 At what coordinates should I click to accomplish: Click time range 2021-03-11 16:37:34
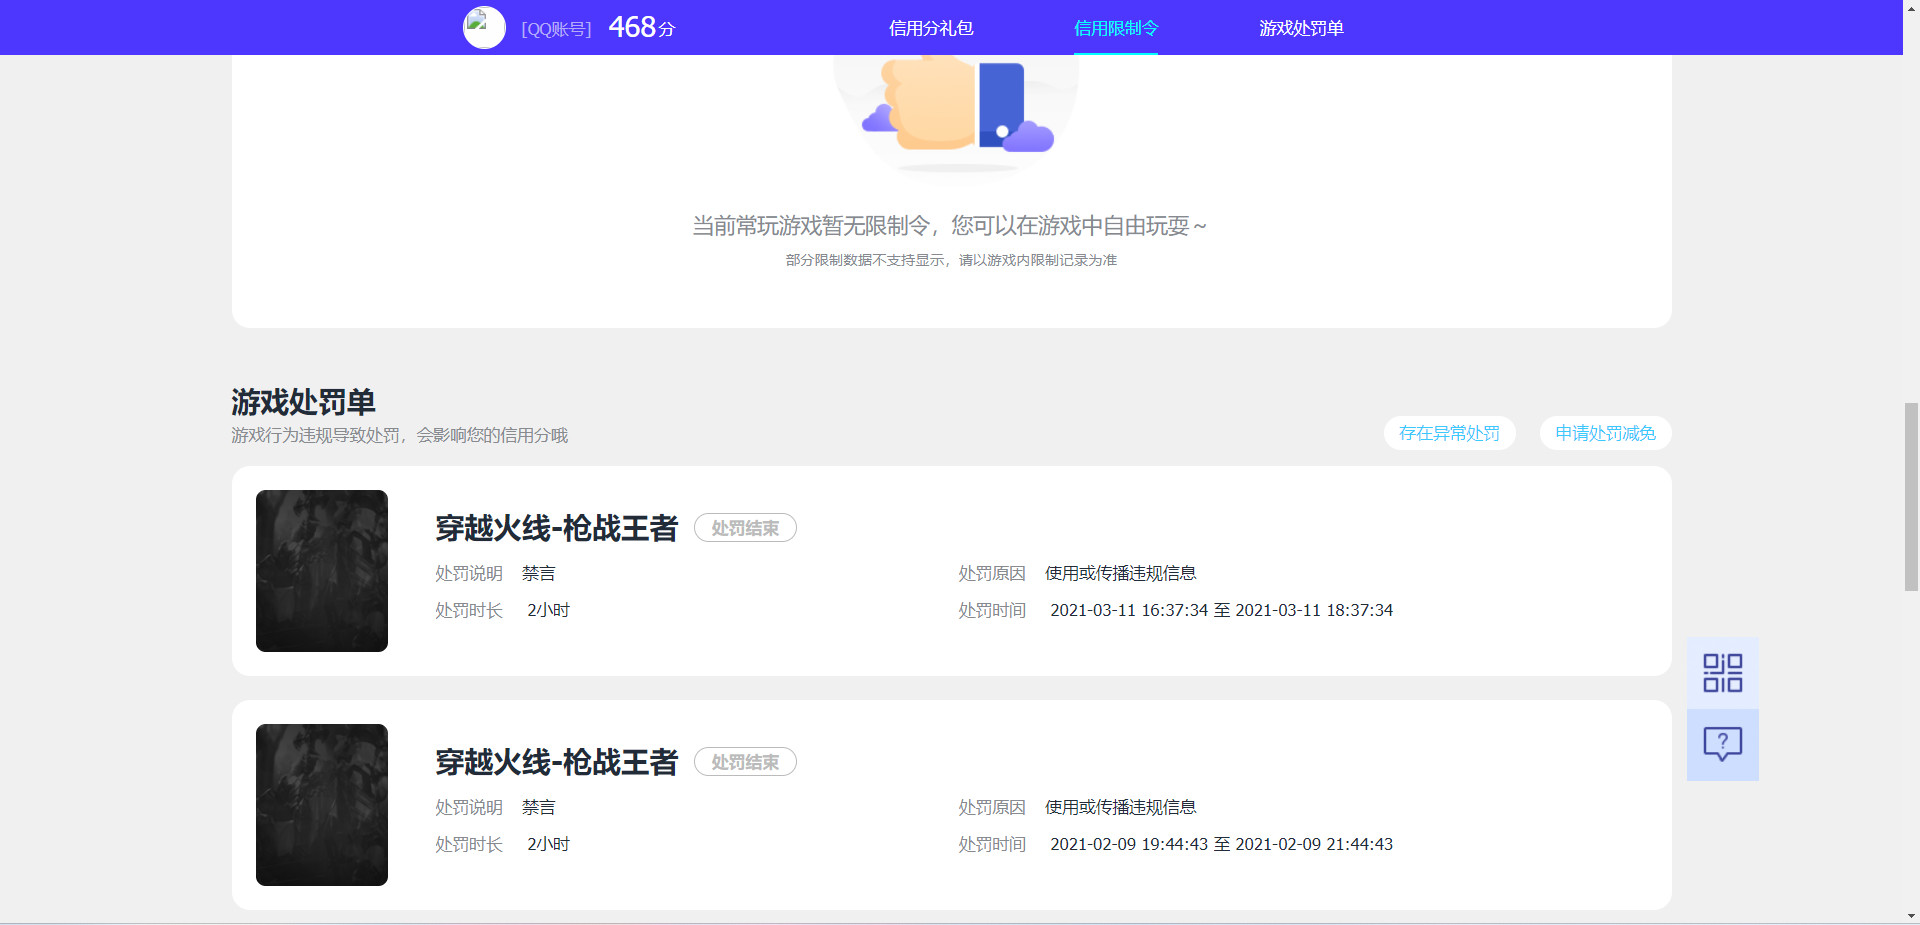coord(1221,610)
